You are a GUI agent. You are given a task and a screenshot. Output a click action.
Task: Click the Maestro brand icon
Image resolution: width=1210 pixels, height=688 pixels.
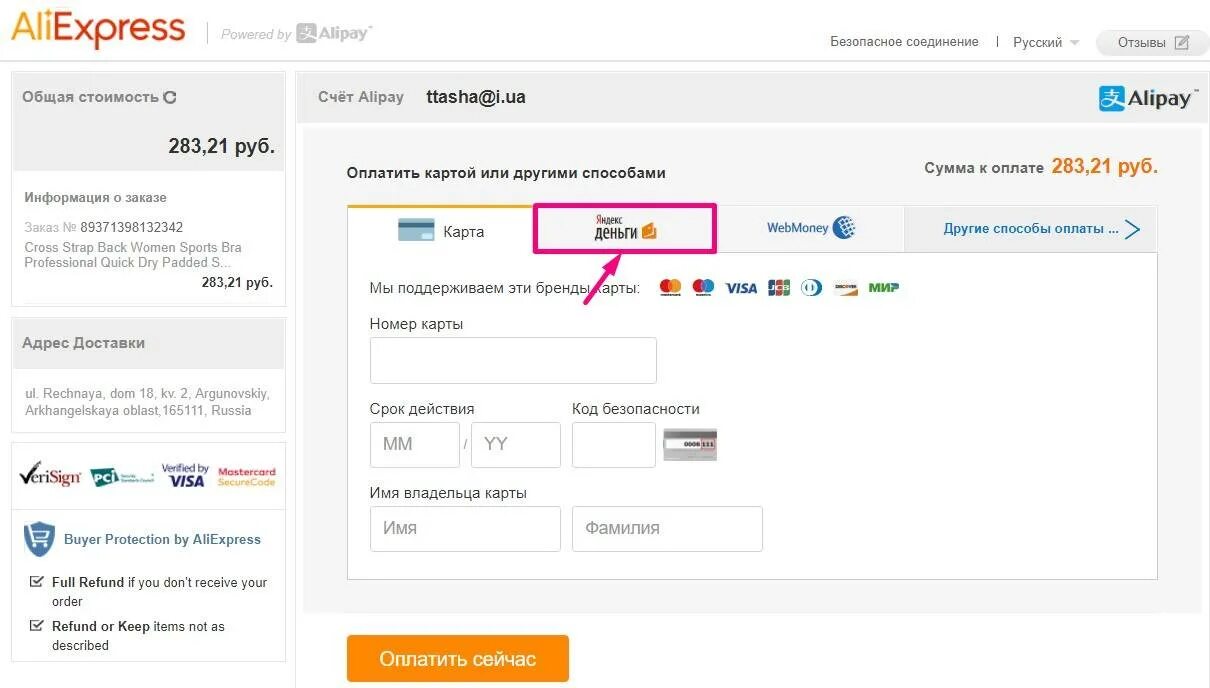tap(703, 288)
